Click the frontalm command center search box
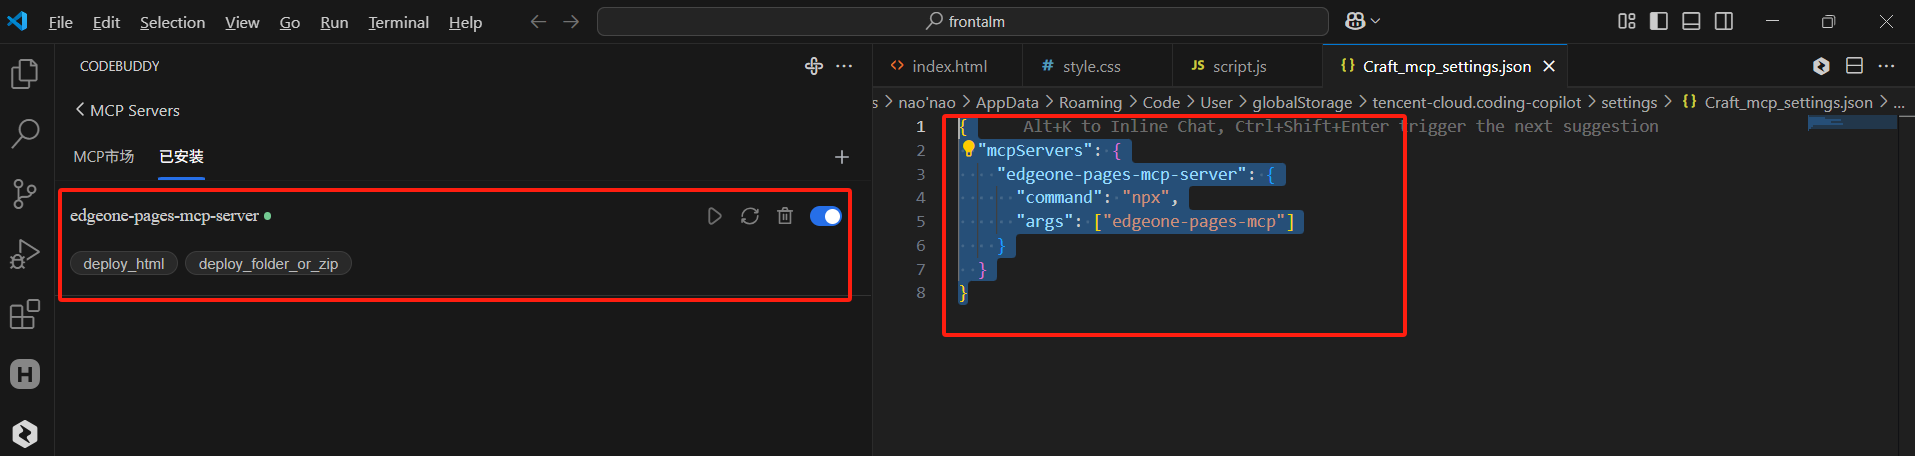The width and height of the screenshot is (1915, 456). pyautogui.click(x=963, y=21)
